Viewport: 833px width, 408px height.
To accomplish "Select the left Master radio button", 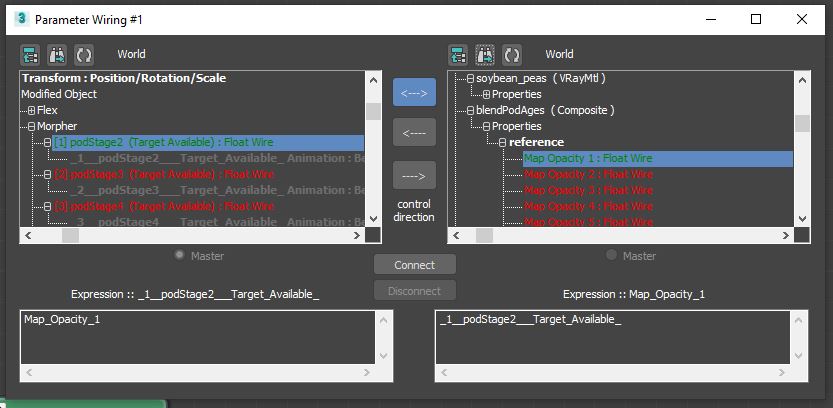I will point(180,256).
